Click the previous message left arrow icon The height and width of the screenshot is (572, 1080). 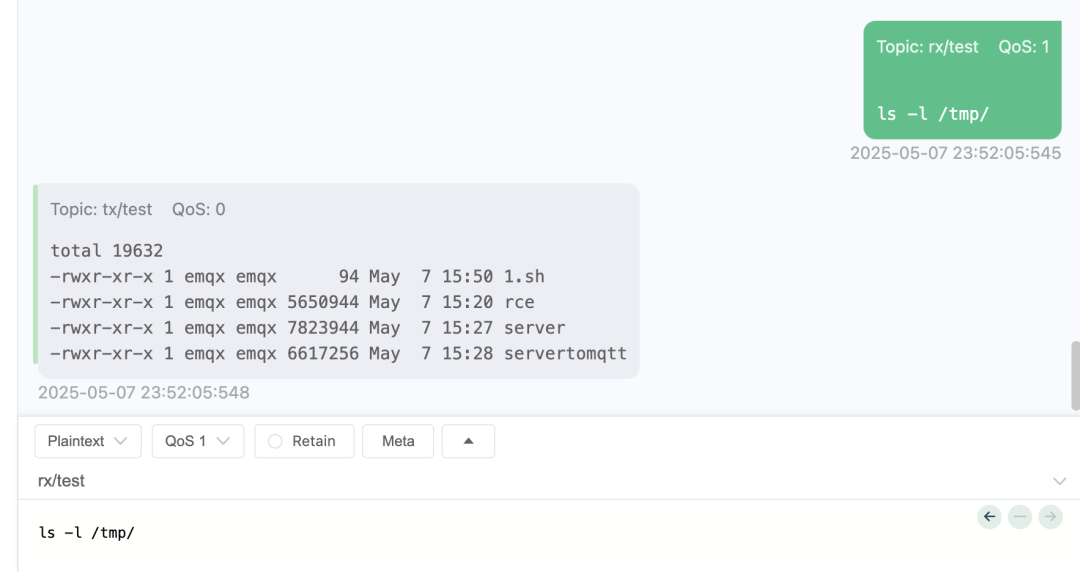(x=989, y=517)
